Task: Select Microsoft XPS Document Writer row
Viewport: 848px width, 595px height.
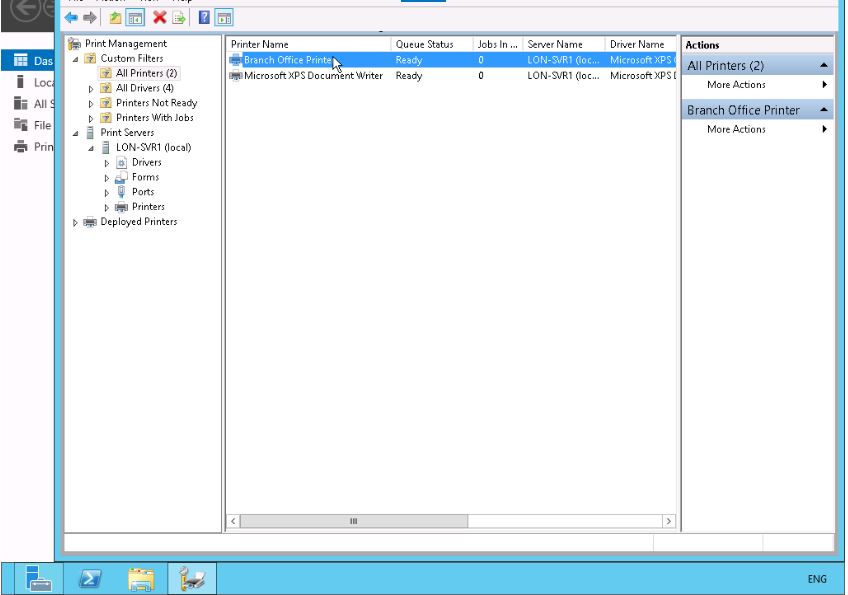Action: pos(452,76)
